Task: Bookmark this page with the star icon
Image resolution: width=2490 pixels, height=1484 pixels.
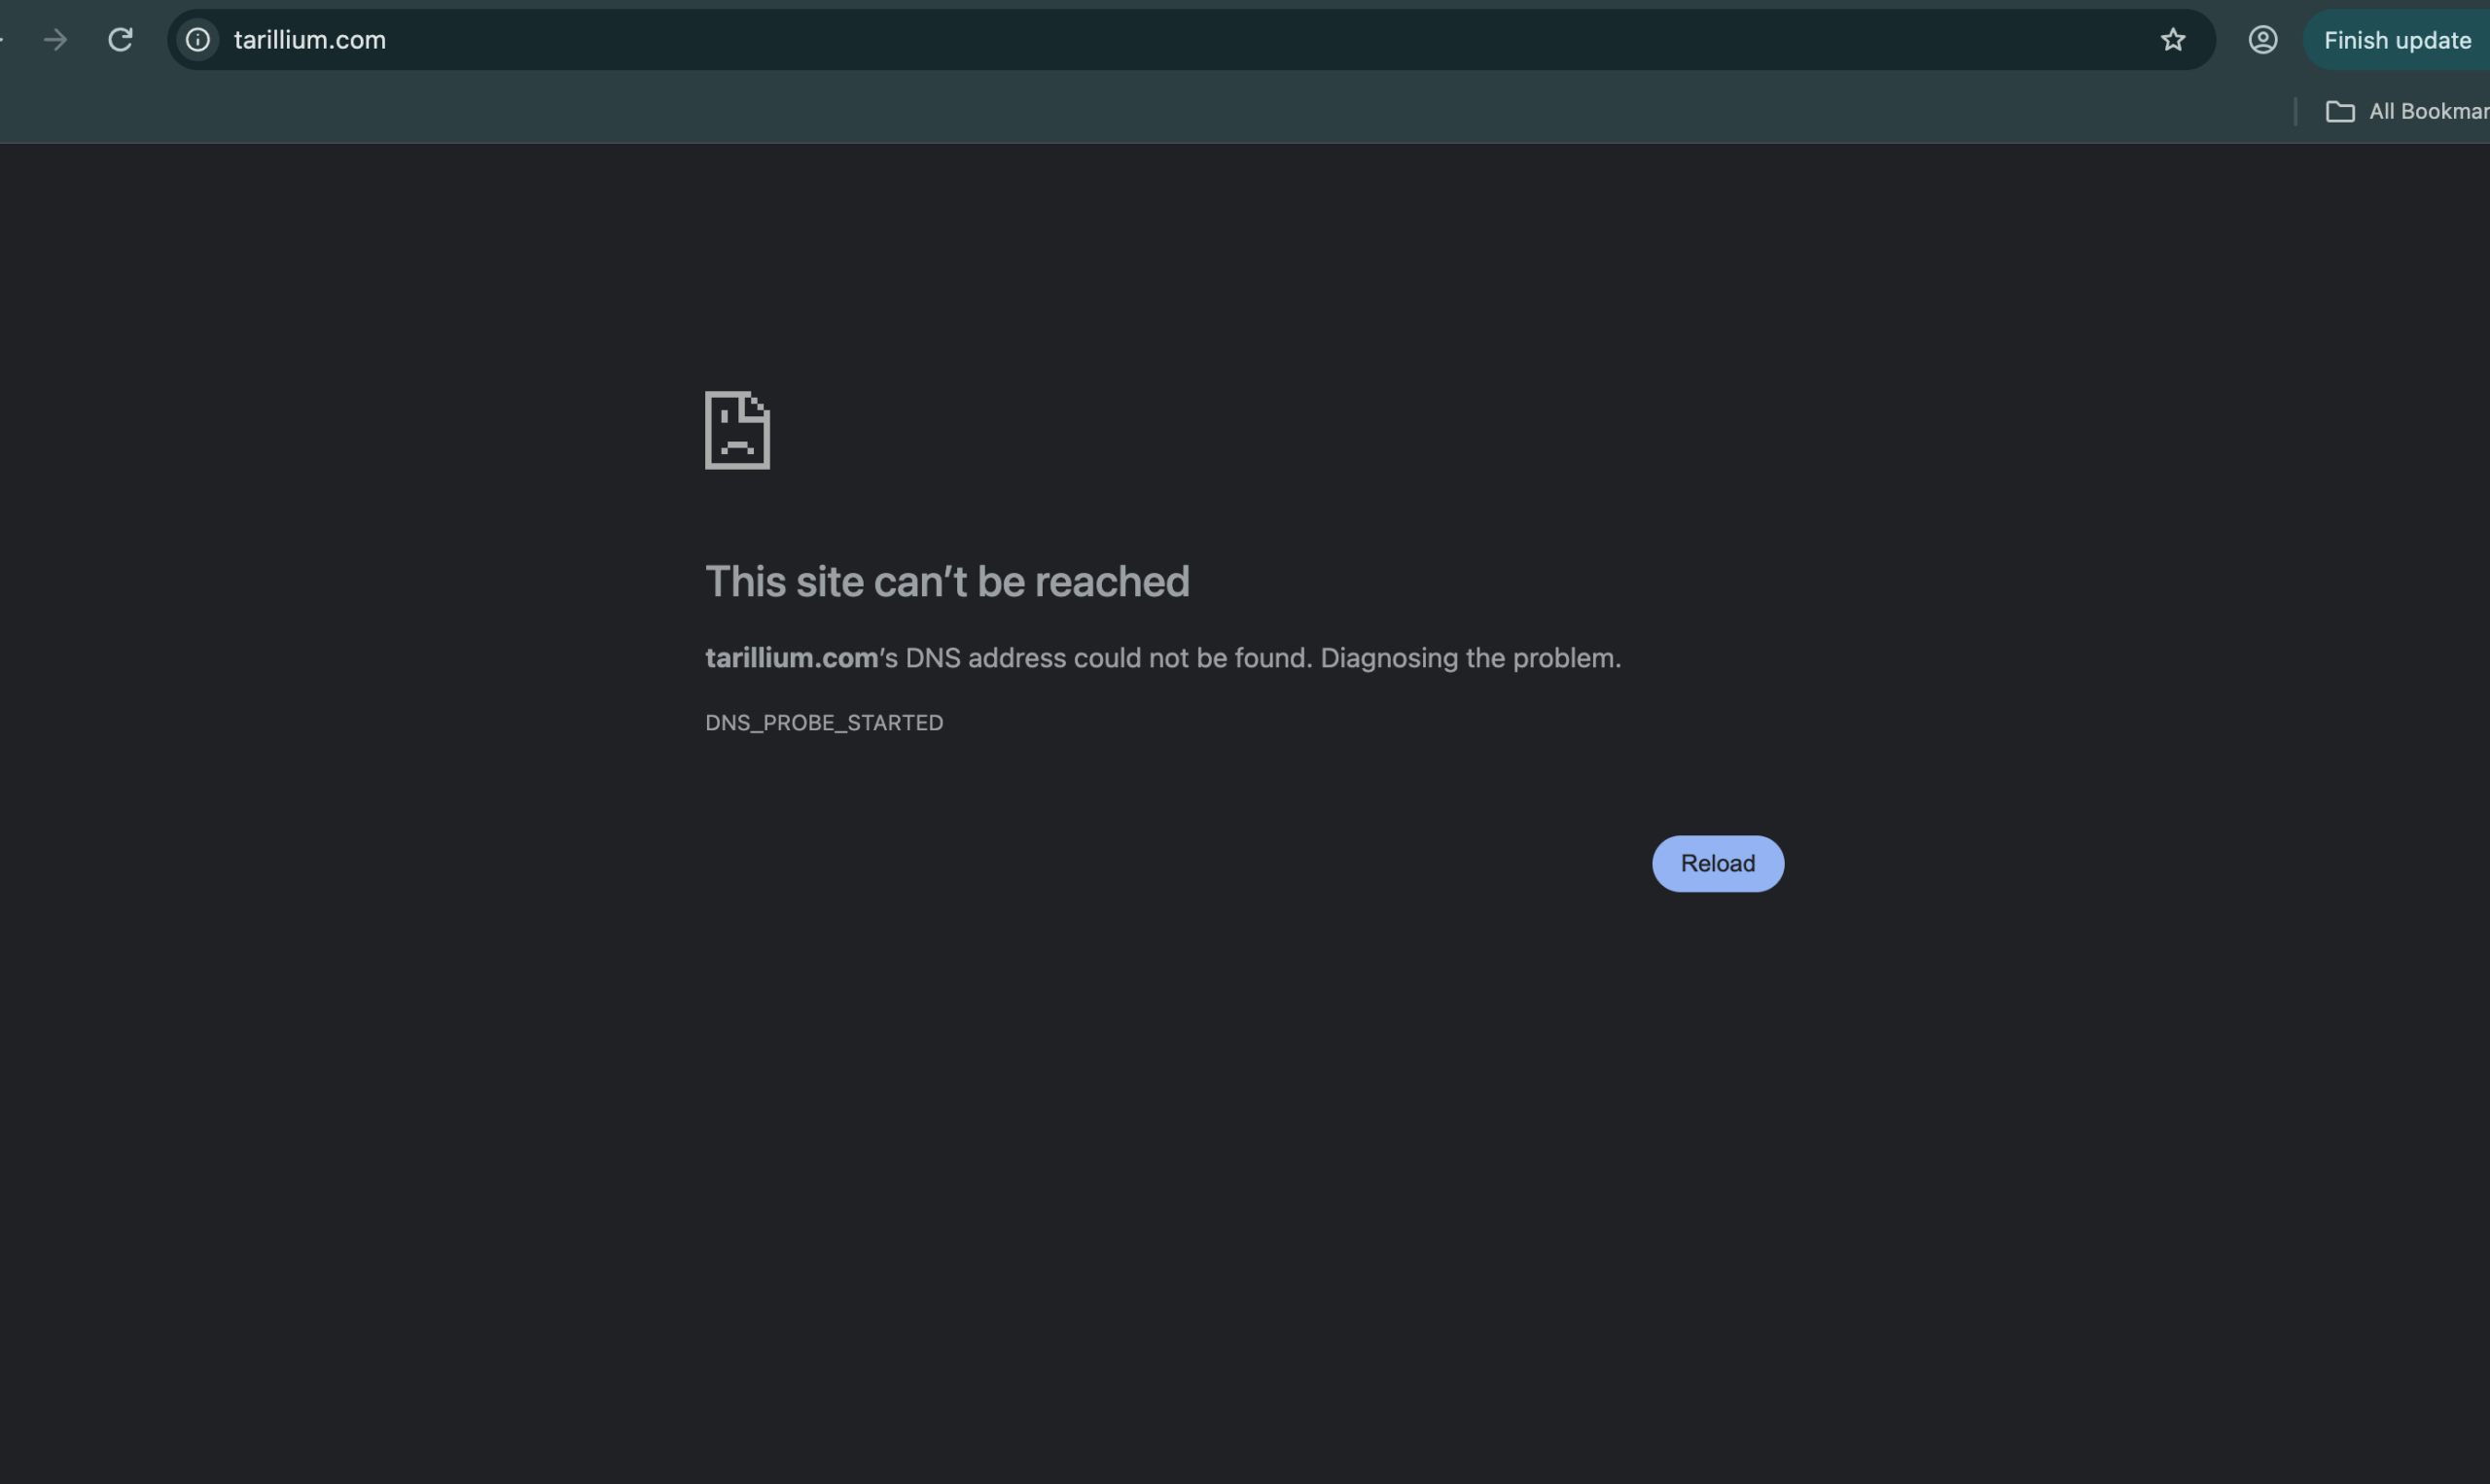Action: tap(2172, 40)
